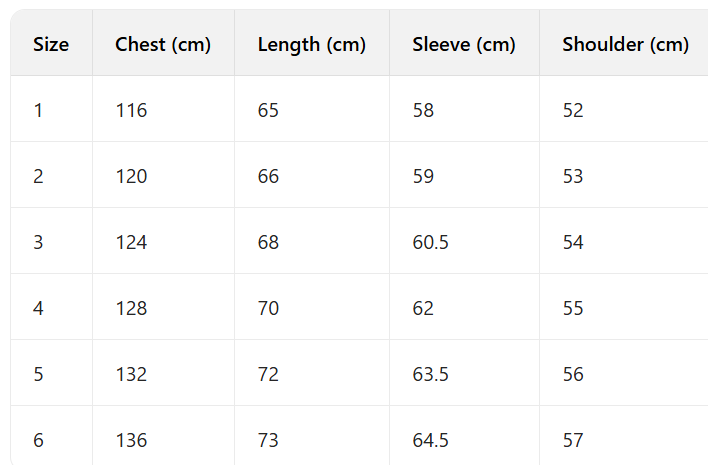This screenshot has width=708, height=465.
Task: Click the Sleeve (cm) column header
Action: pyautogui.click(x=463, y=44)
